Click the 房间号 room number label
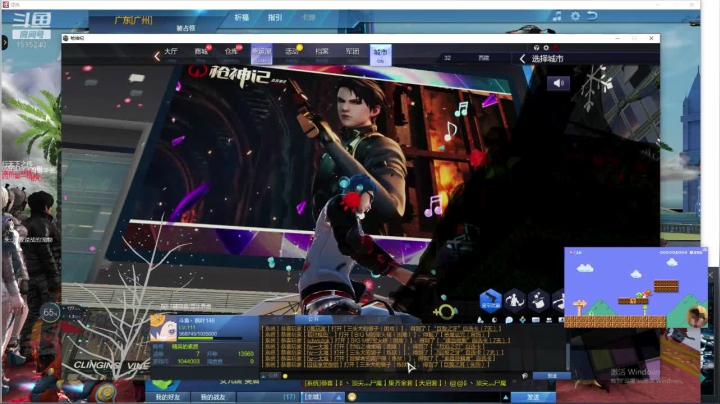The image size is (720, 404). tap(31, 35)
